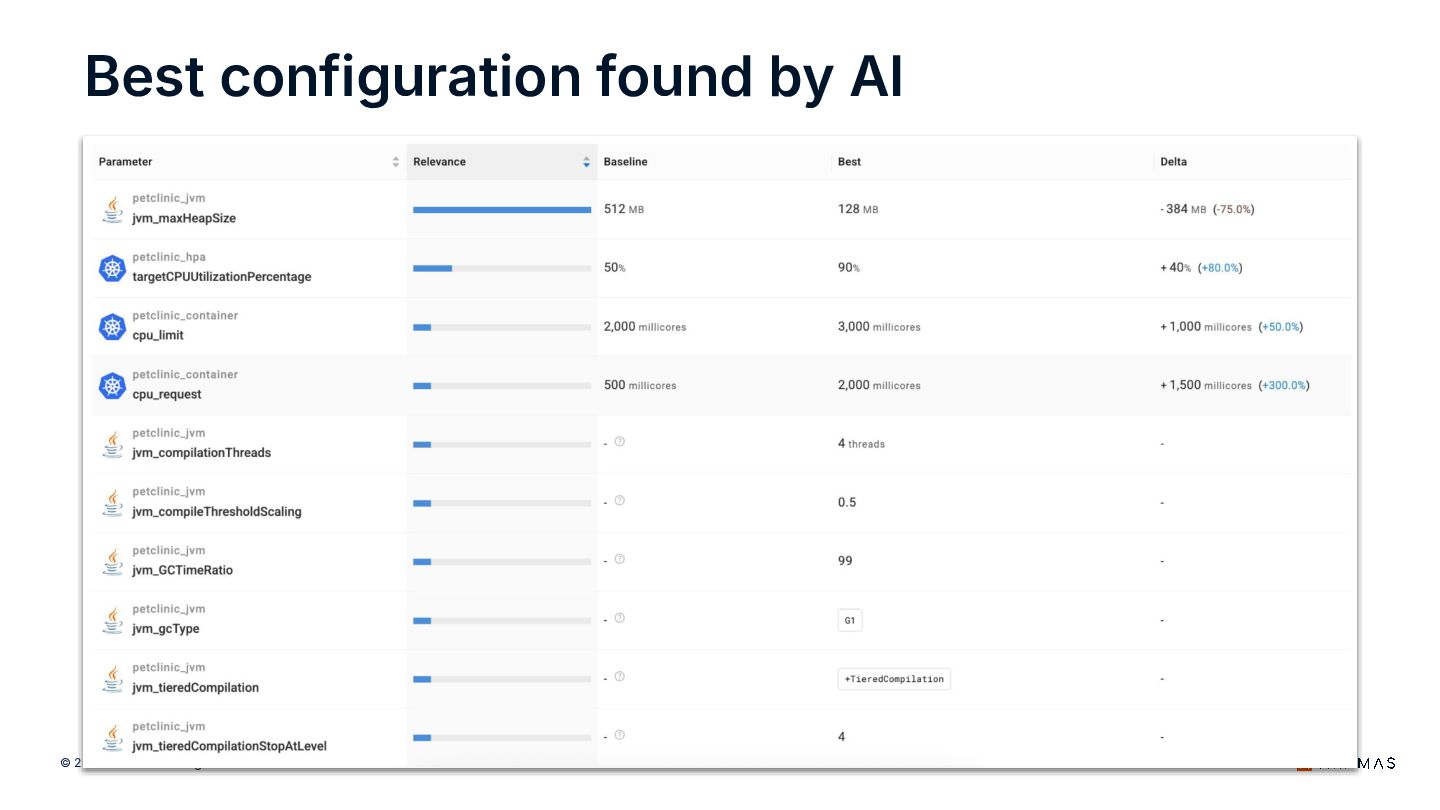
Task: Select the jvm_tieredCompilationStopAtLevel parameter name
Action: (x=229, y=746)
